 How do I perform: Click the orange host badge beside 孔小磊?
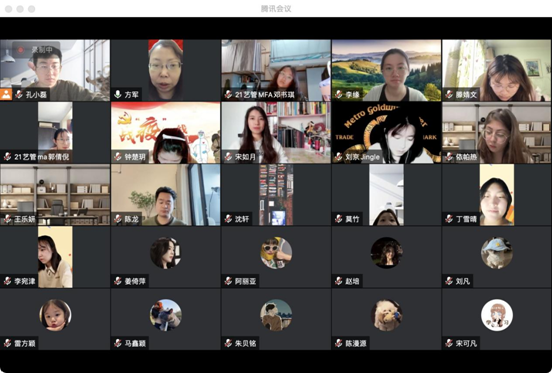coord(6,94)
